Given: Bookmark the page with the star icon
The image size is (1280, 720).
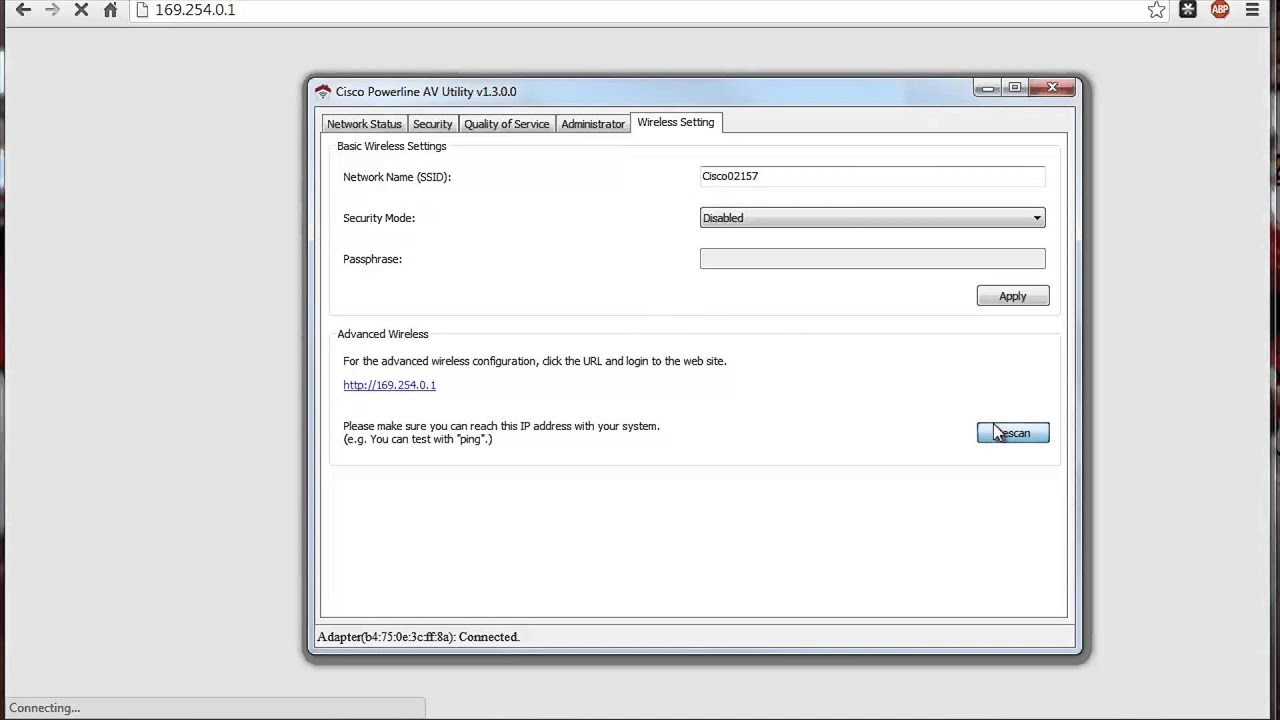Looking at the screenshot, I should tap(1156, 10).
